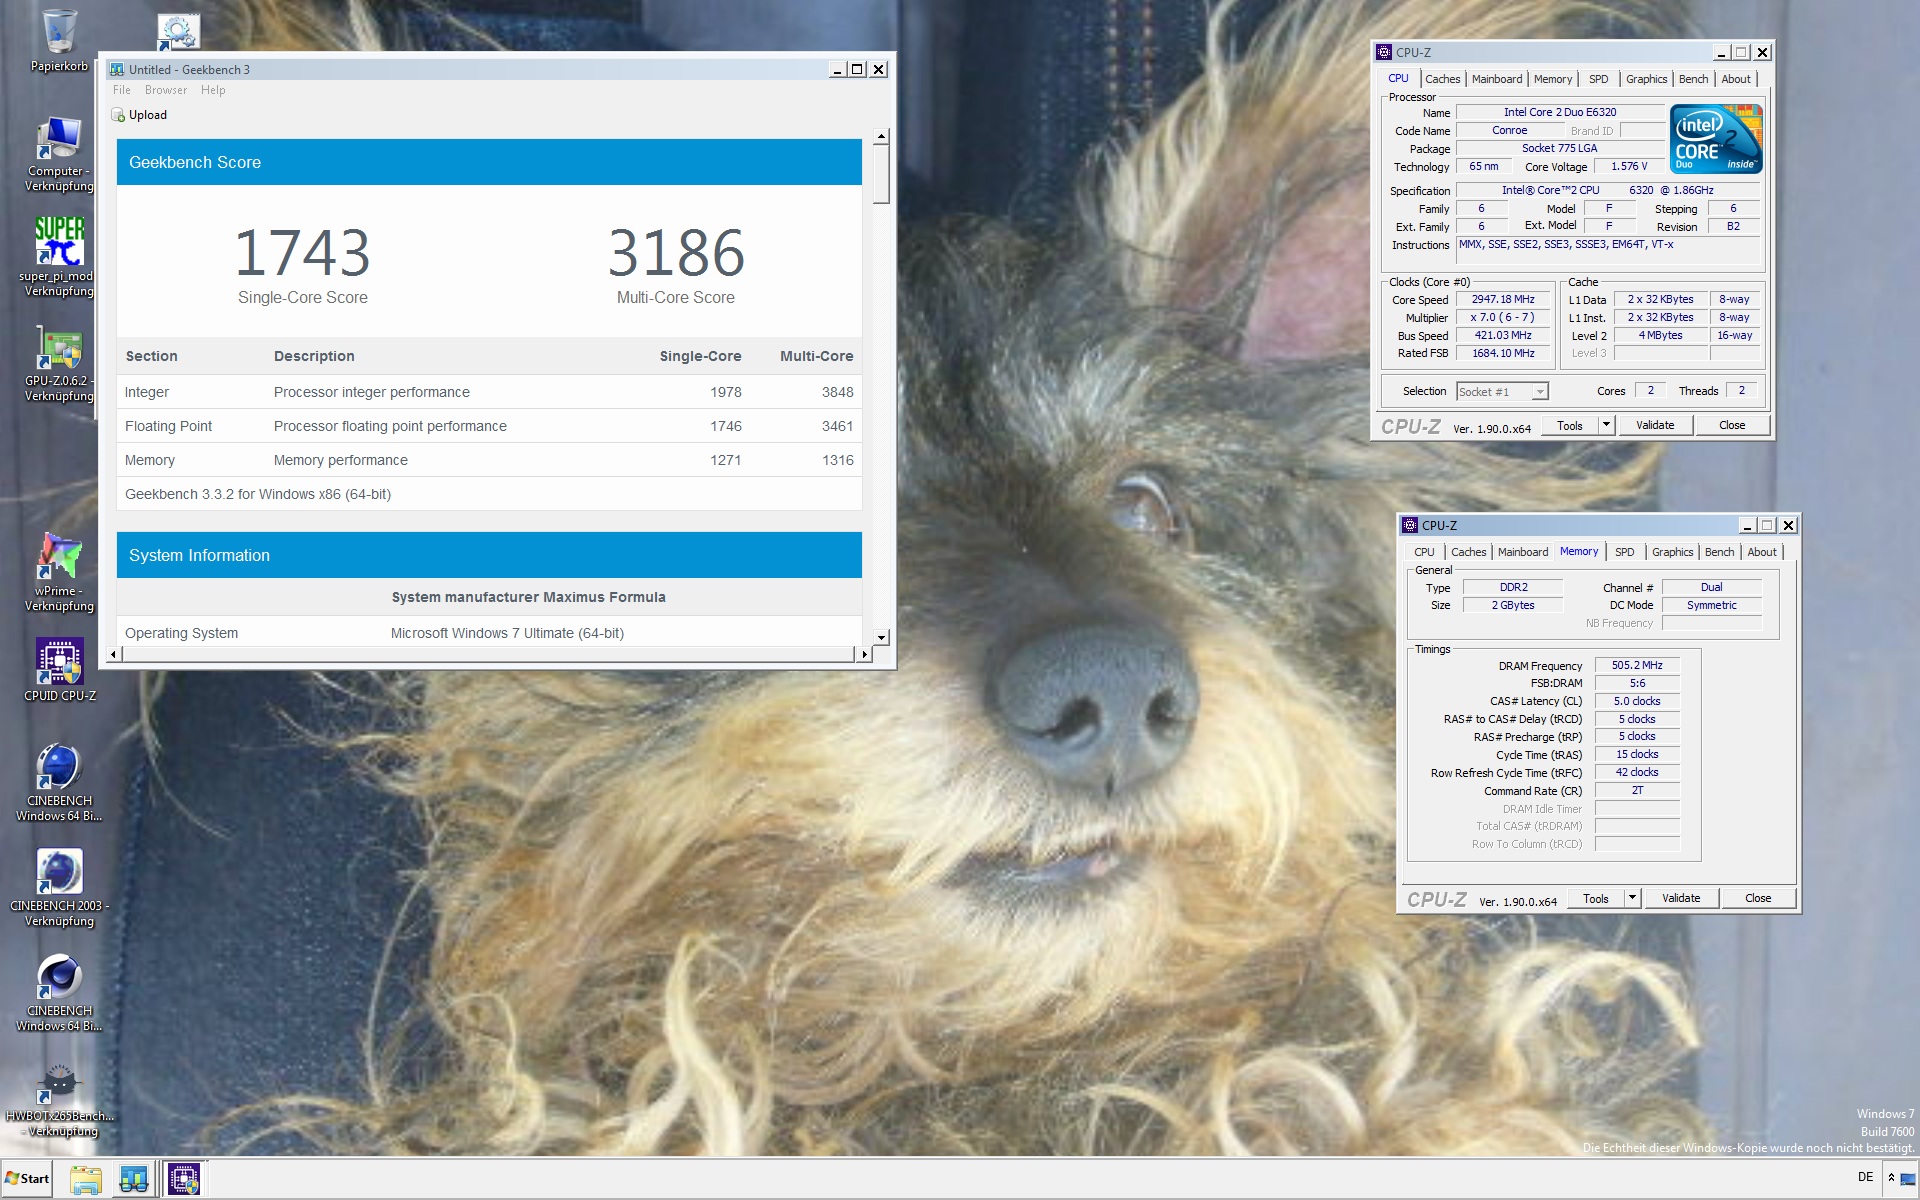
Task: Switch to SPD tab in the Memory CPU-Z window
Action: (x=1625, y=552)
